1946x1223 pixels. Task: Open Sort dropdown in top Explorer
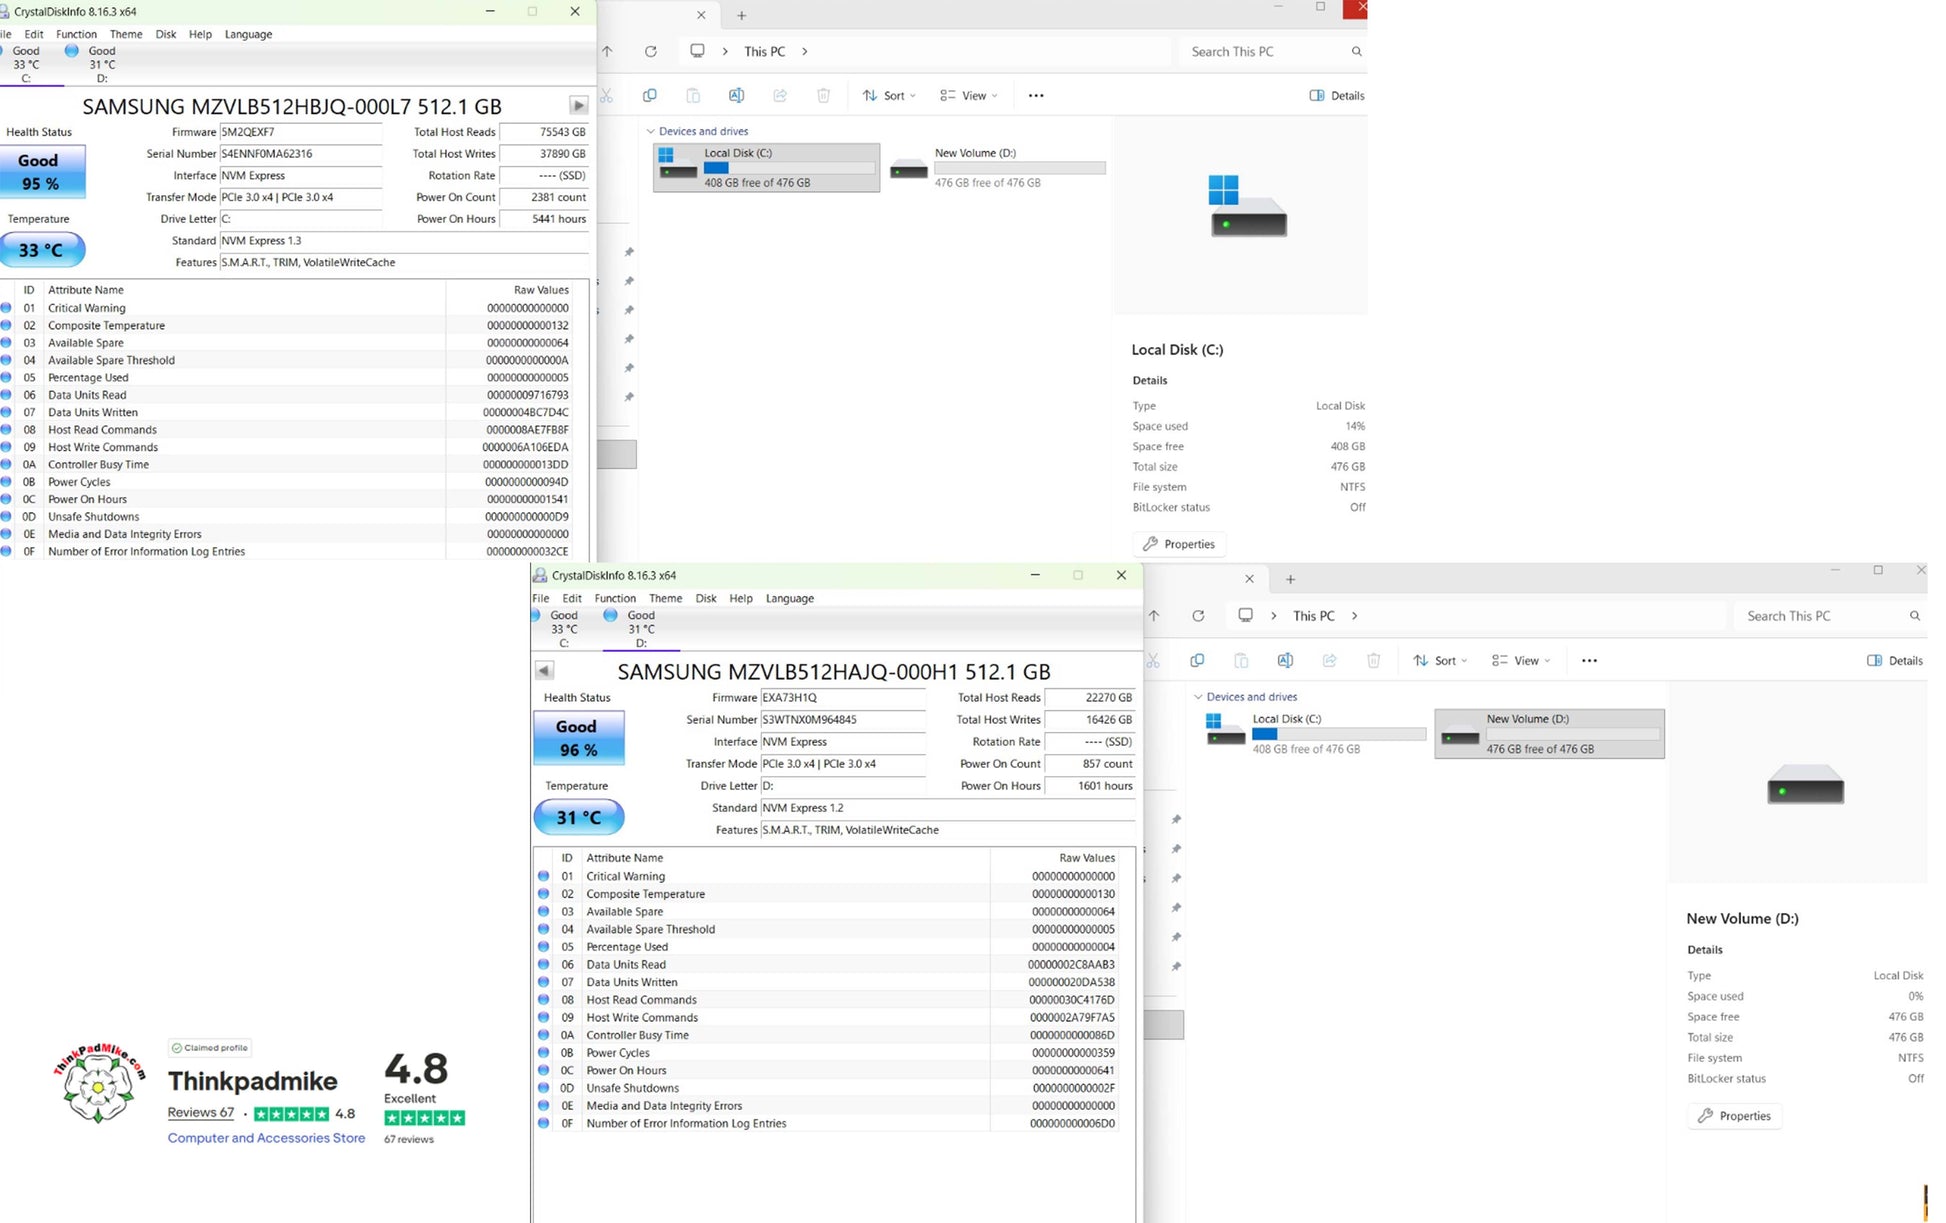[x=889, y=95]
